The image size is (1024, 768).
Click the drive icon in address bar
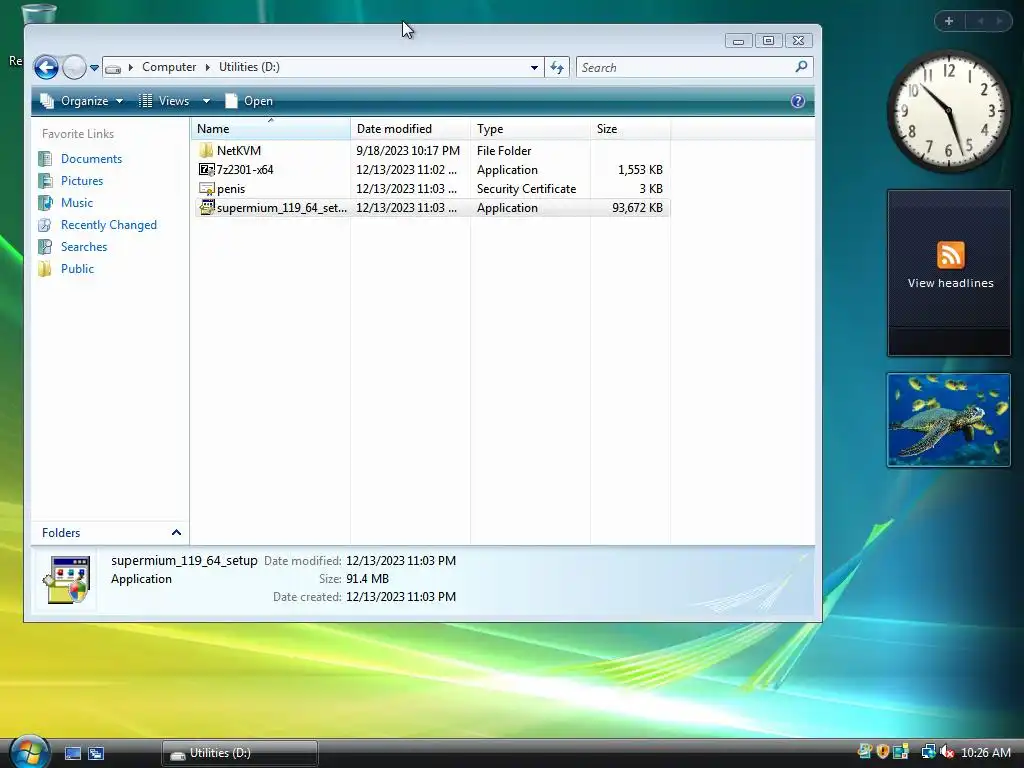coord(113,68)
